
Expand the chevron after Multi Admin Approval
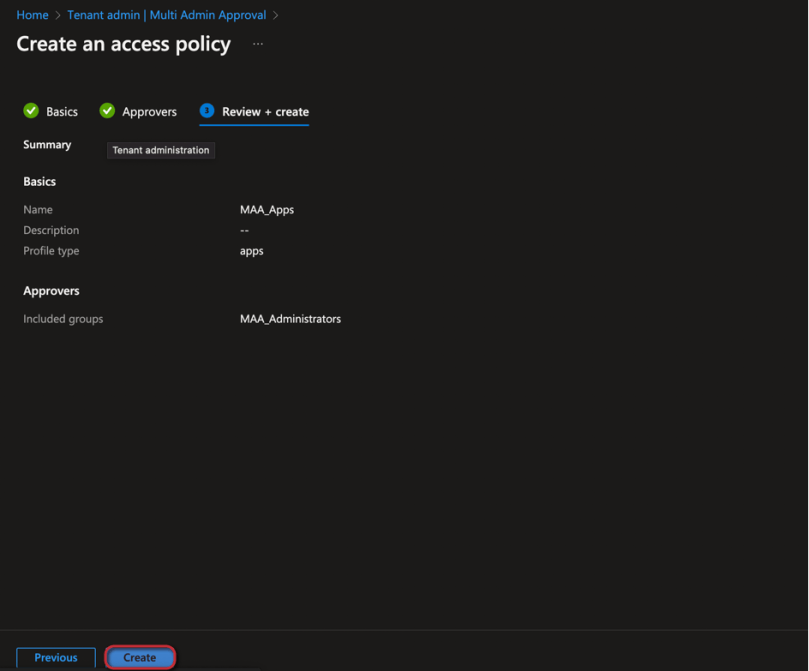point(277,15)
